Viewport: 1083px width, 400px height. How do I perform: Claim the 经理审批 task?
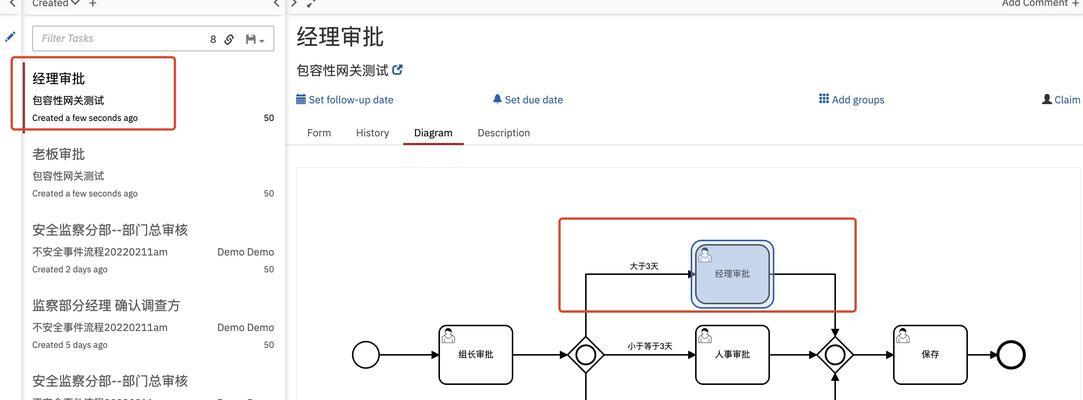pyautogui.click(x=1061, y=99)
